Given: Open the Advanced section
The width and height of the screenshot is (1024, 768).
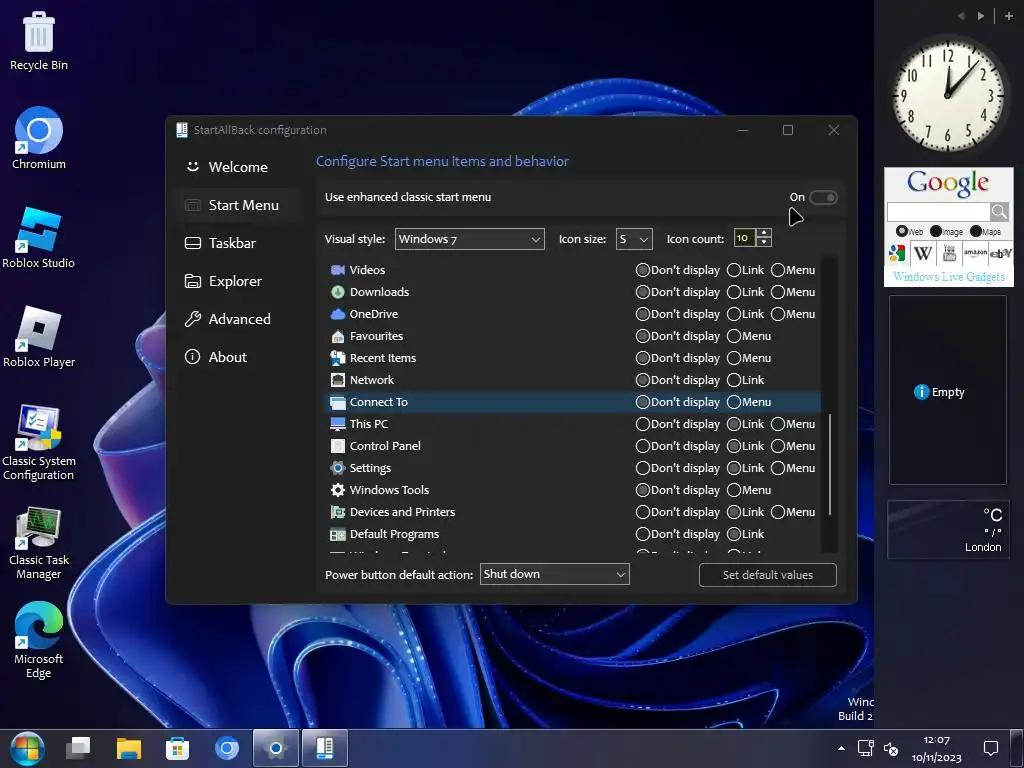Looking at the screenshot, I should [238, 319].
